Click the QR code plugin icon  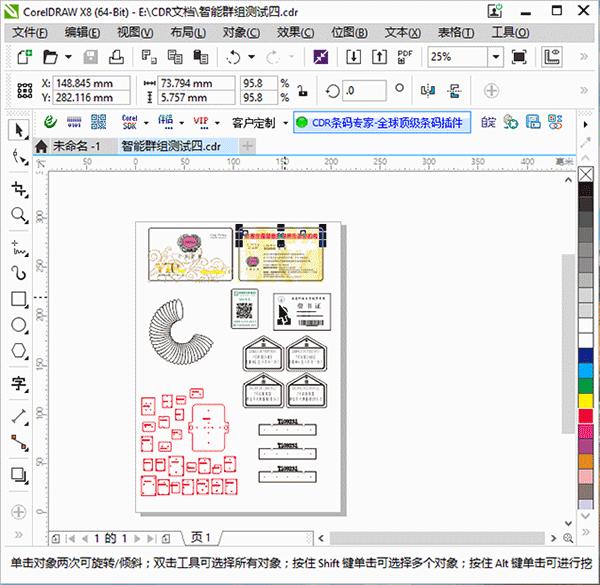tap(99, 122)
